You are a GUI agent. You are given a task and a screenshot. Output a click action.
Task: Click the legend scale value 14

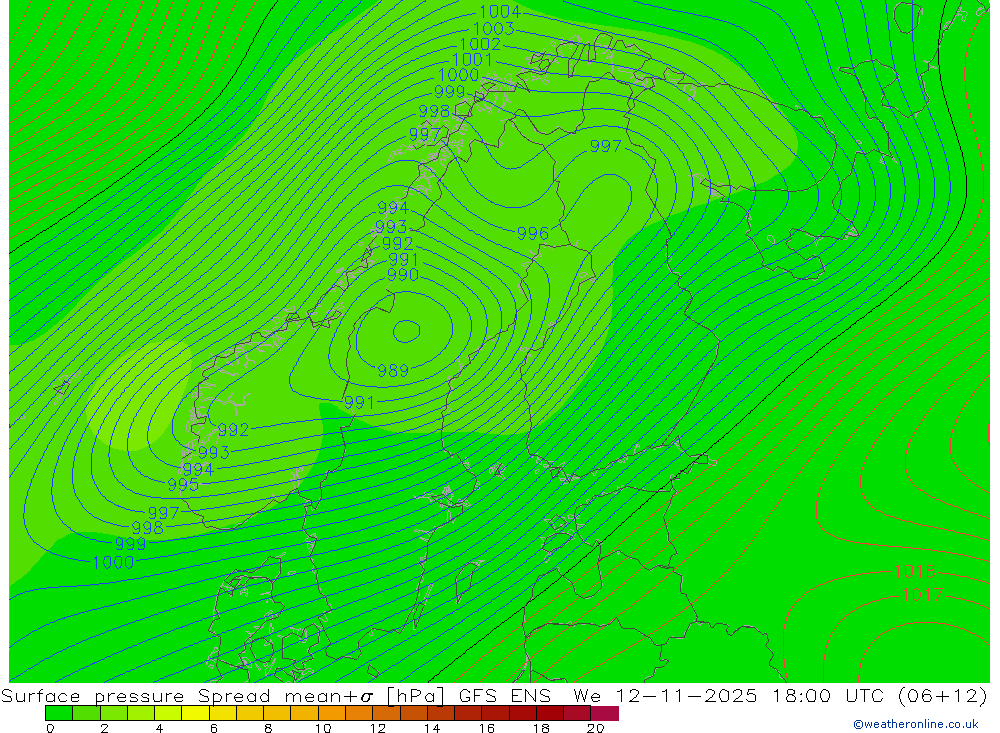click(x=432, y=728)
